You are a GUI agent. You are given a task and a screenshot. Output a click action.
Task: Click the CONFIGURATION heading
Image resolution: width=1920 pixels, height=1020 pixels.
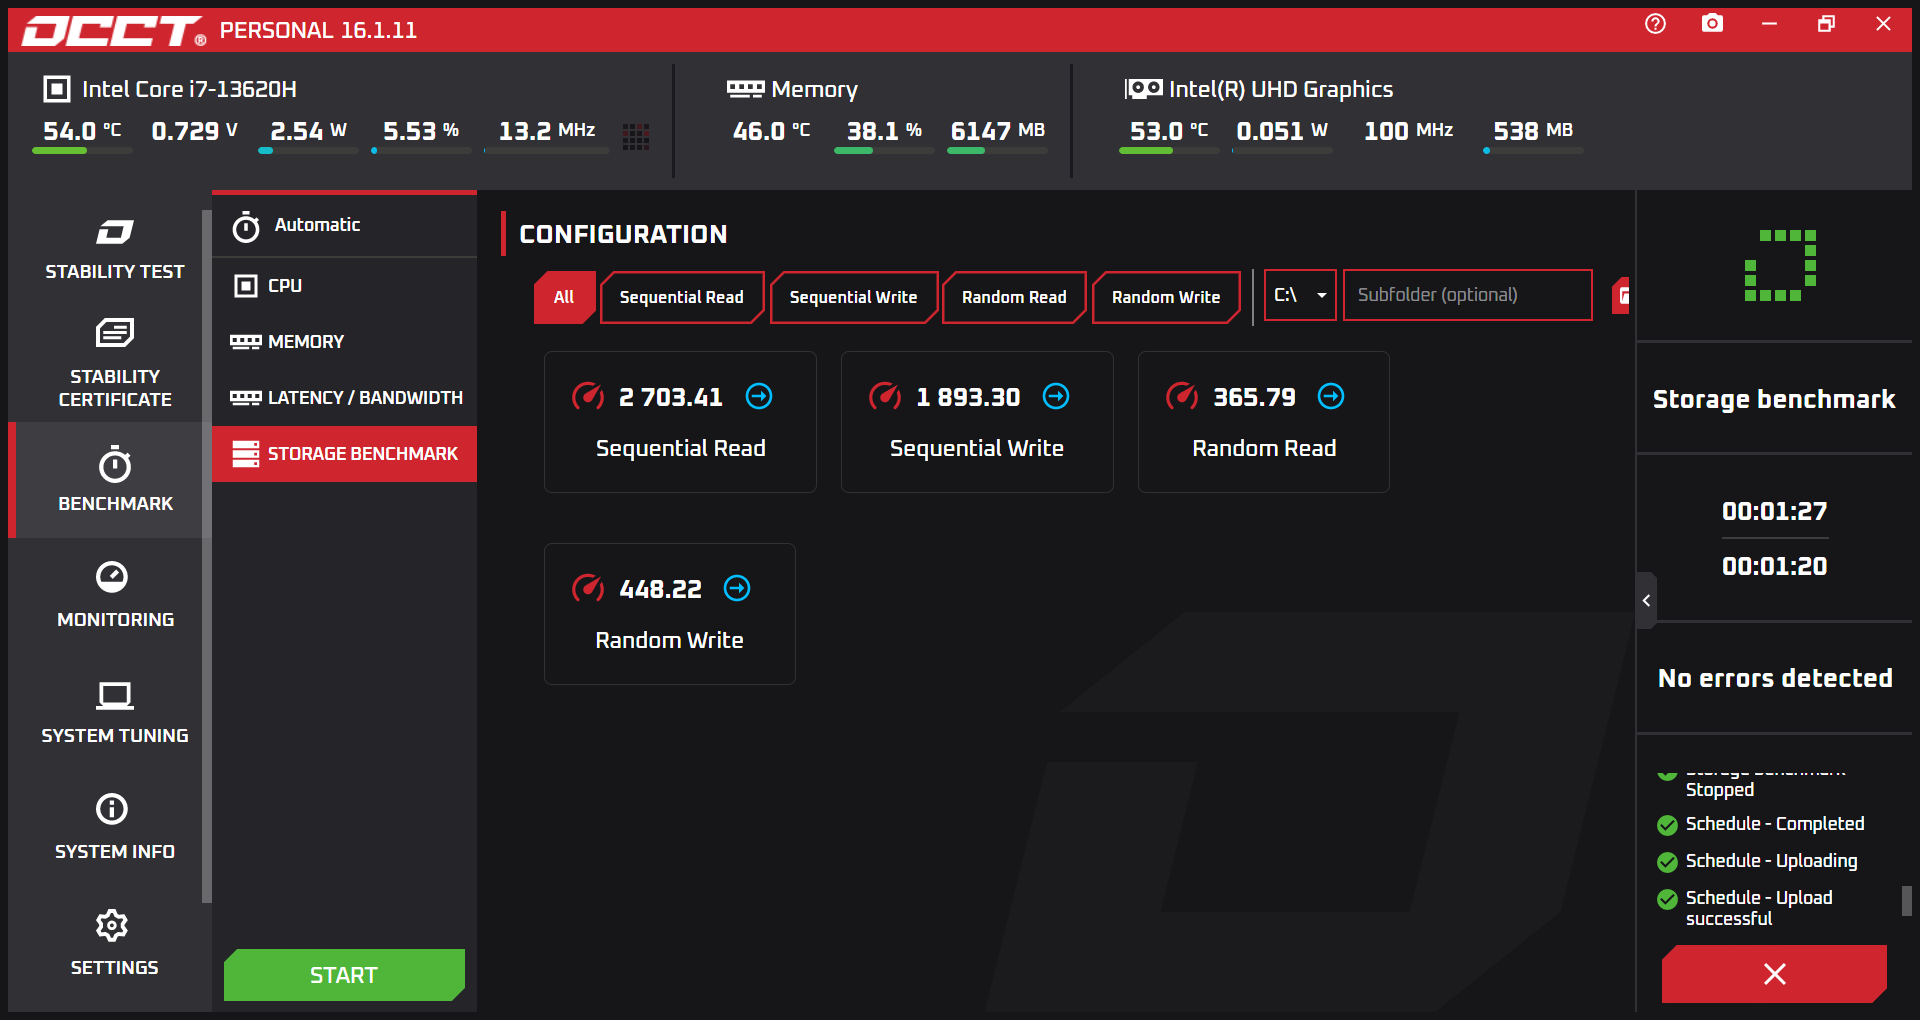click(x=623, y=235)
